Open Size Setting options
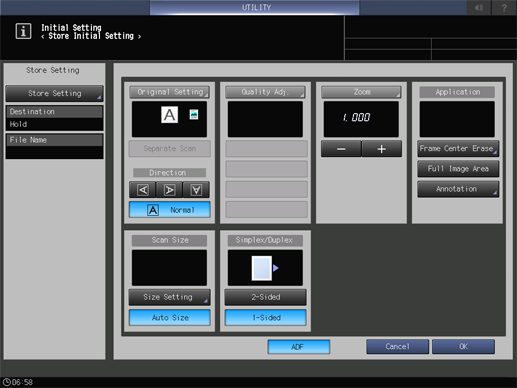Viewport: 517px width, 388px height. (x=170, y=297)
